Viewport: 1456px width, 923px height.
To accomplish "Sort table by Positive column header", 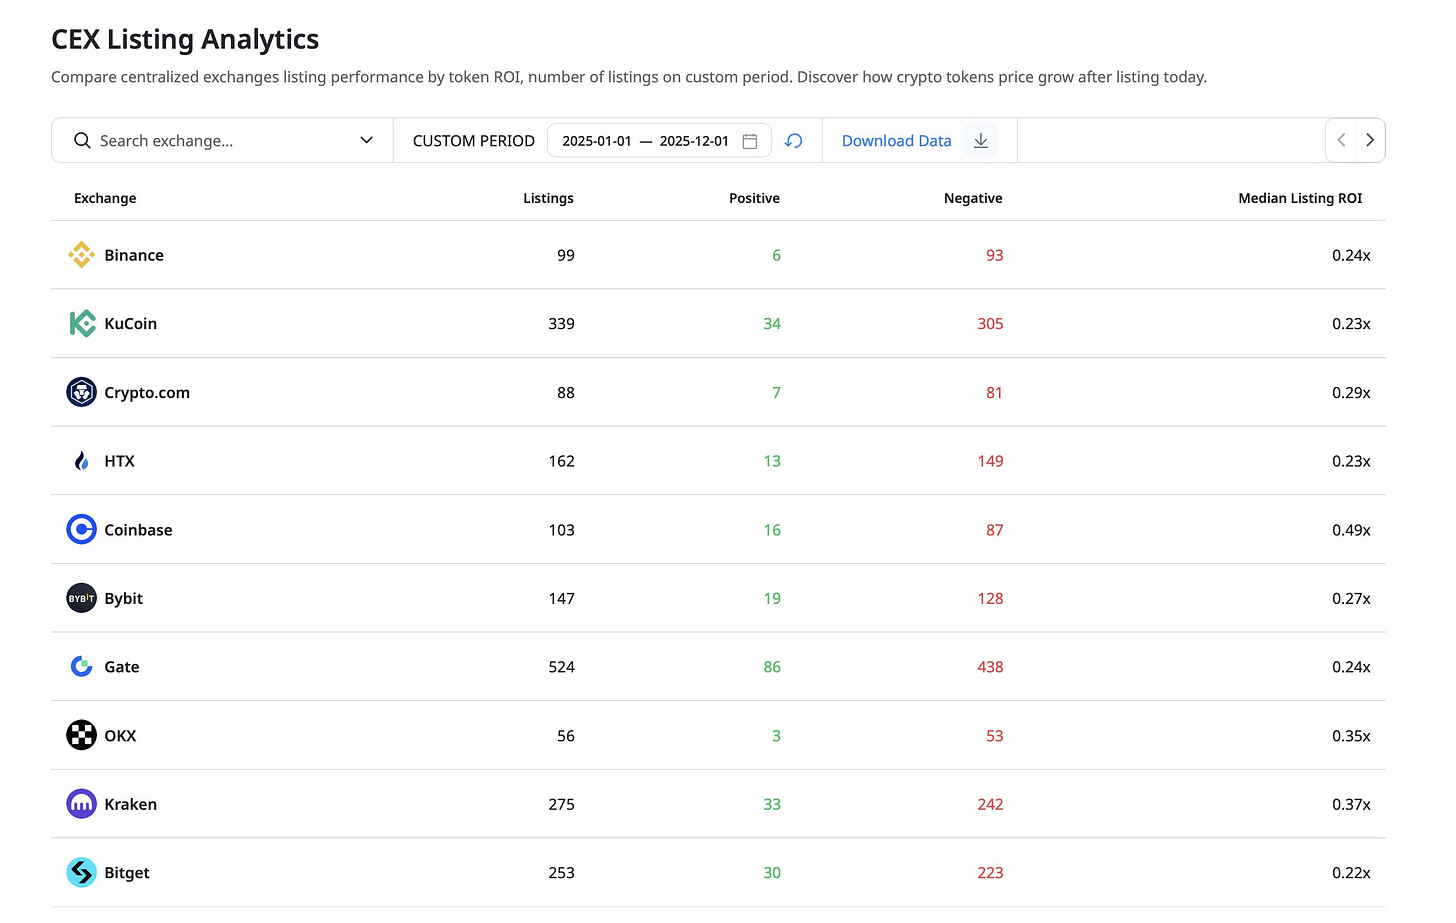I will click(x=754, y=198).
